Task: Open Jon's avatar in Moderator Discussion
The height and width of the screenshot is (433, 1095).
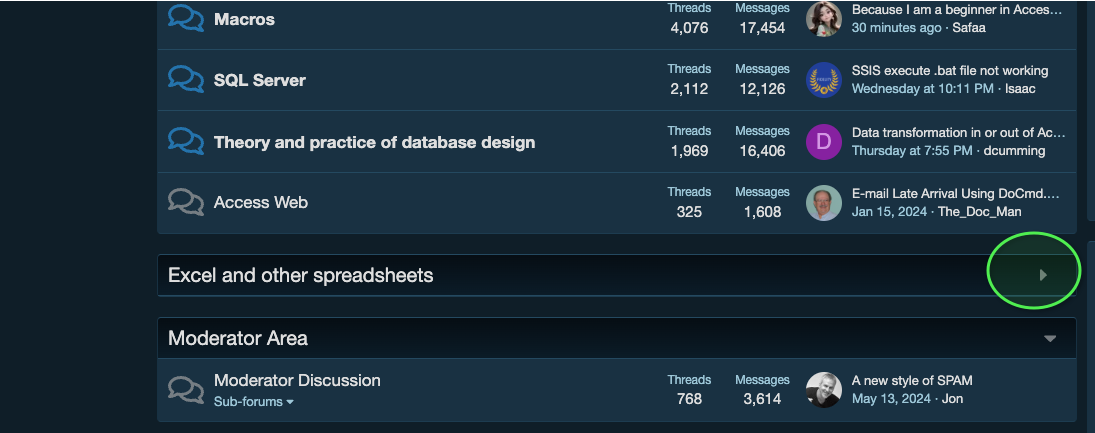Action: click(x=823, y=390)
